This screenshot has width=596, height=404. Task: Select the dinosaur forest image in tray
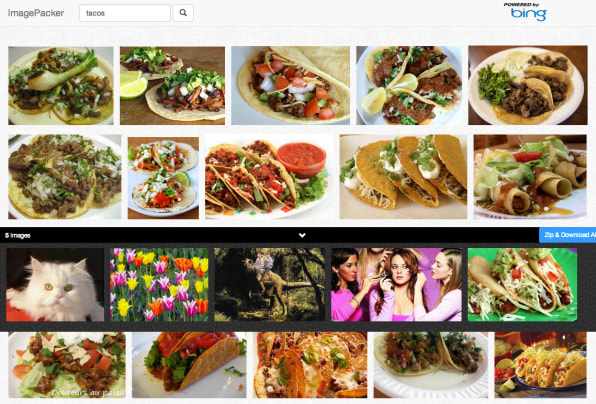click(269, 285)
